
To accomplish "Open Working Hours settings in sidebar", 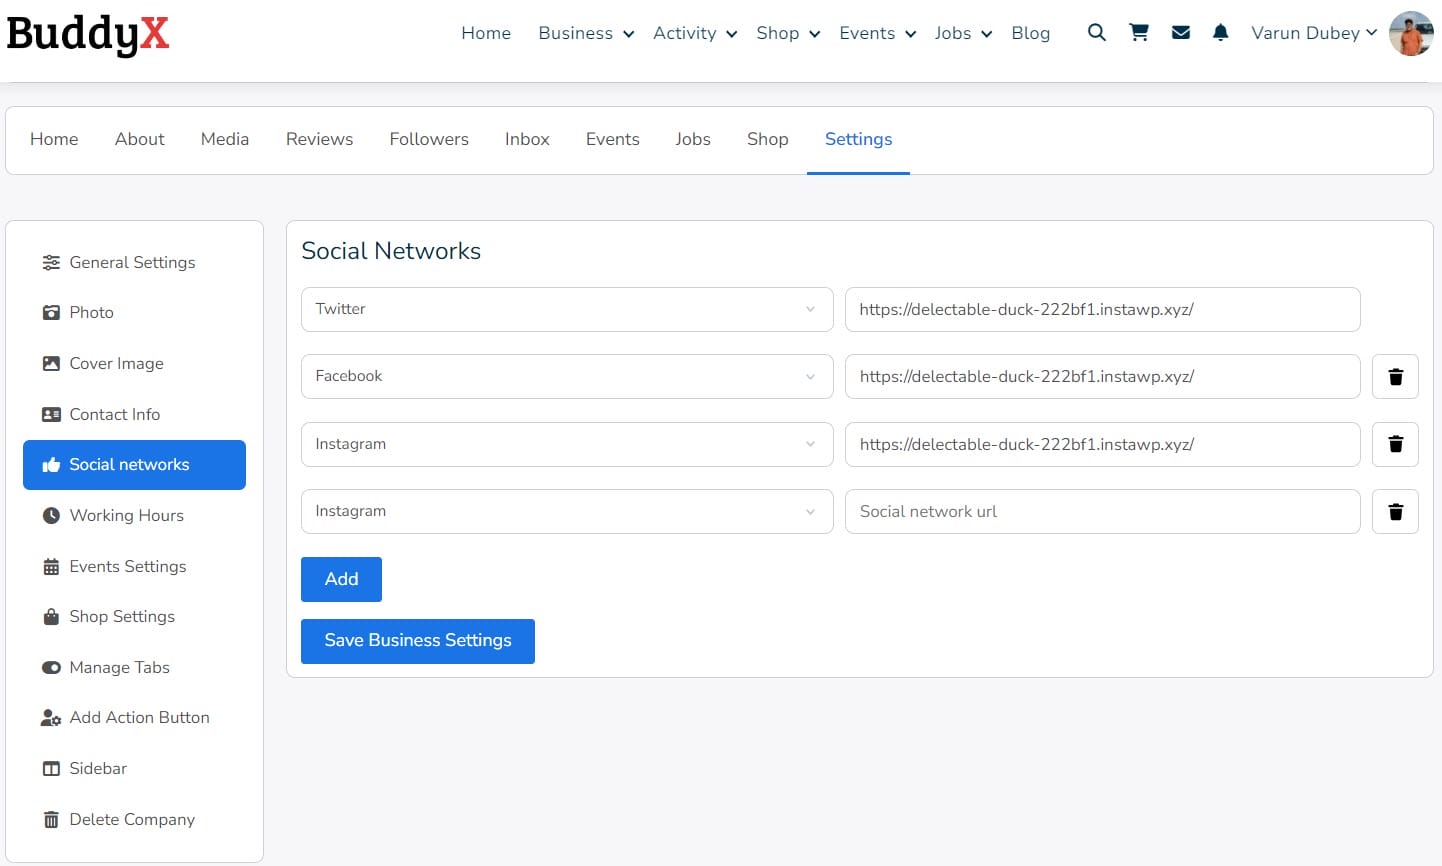I will click(126, 516).
